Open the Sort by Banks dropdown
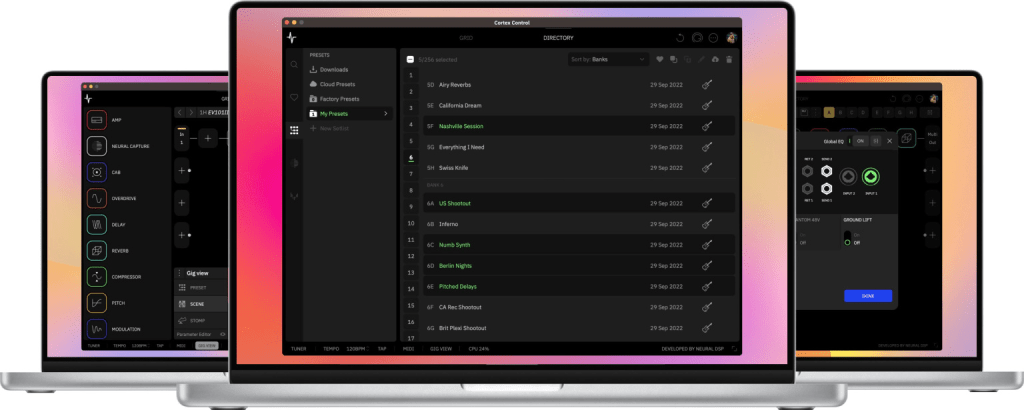Screen dimensions: 1024x410 [x=609, y=60]
